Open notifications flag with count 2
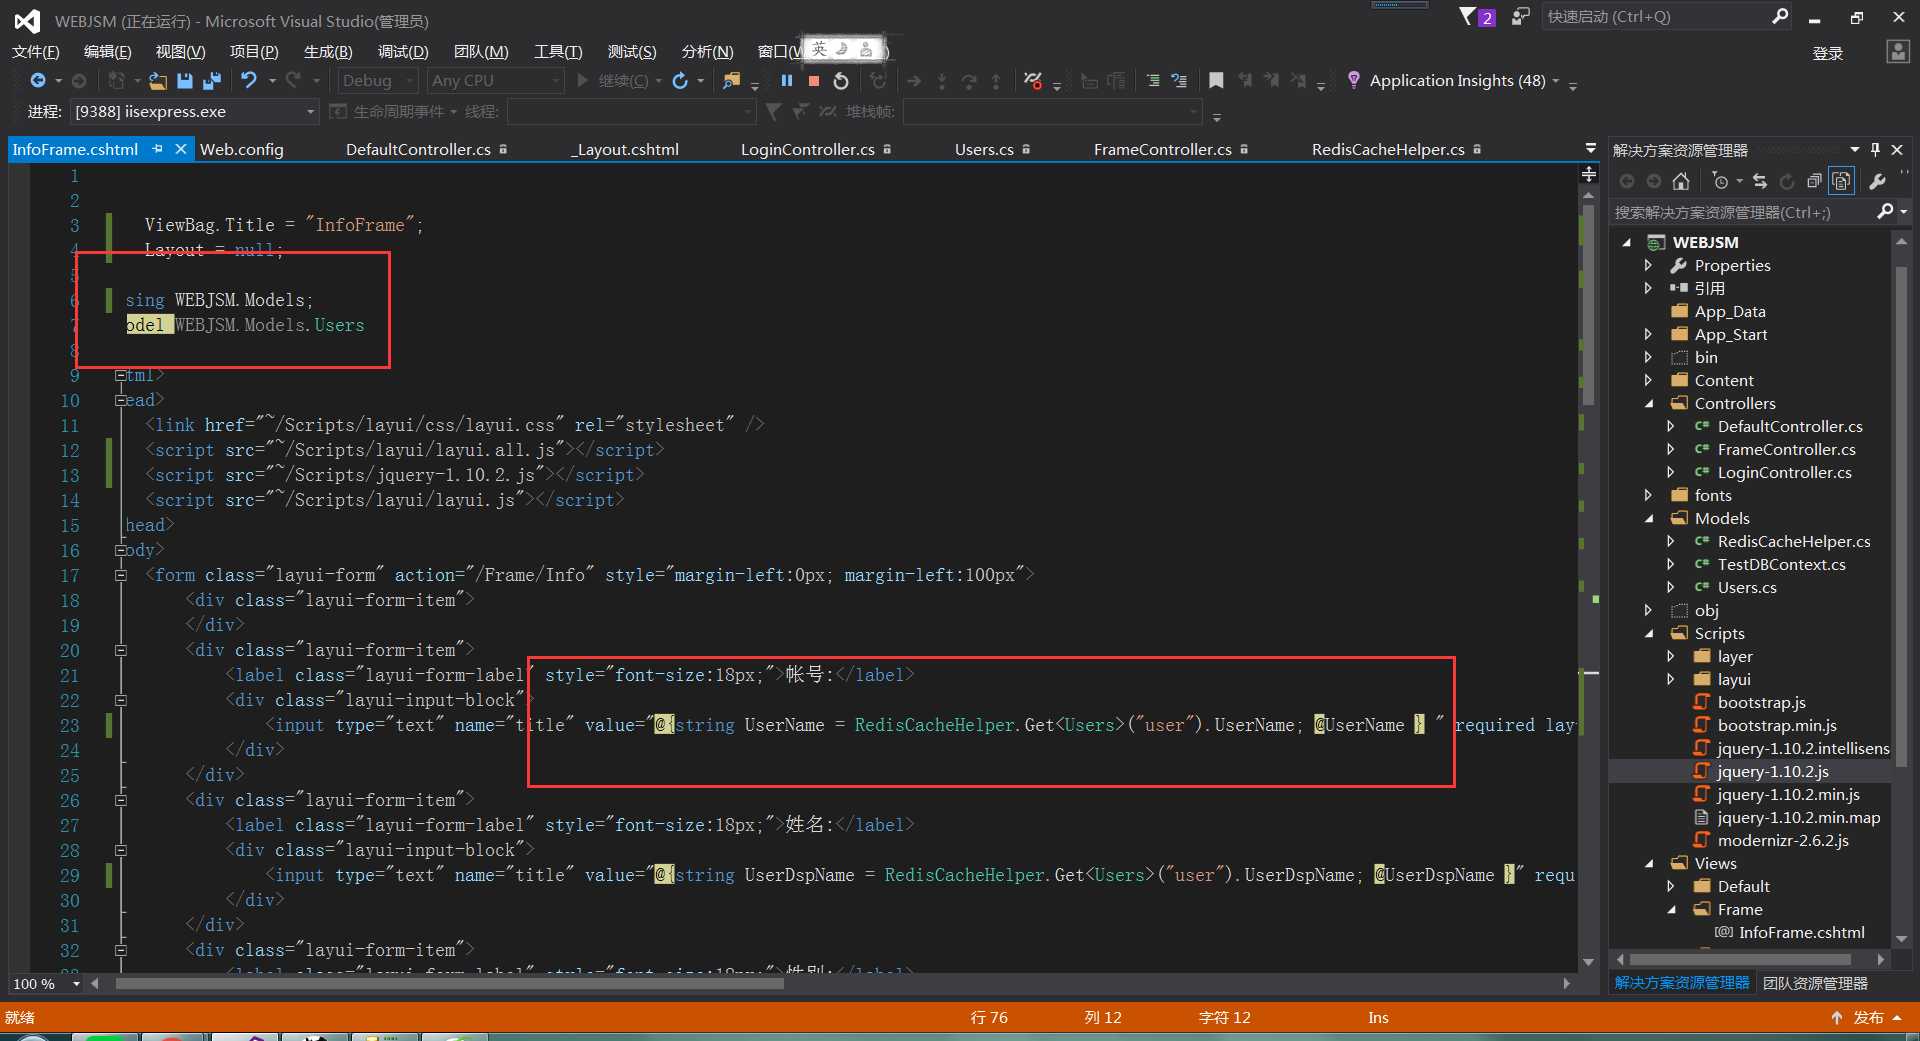Viewport: 1920px width, 1041px height. coord(1477,17)
